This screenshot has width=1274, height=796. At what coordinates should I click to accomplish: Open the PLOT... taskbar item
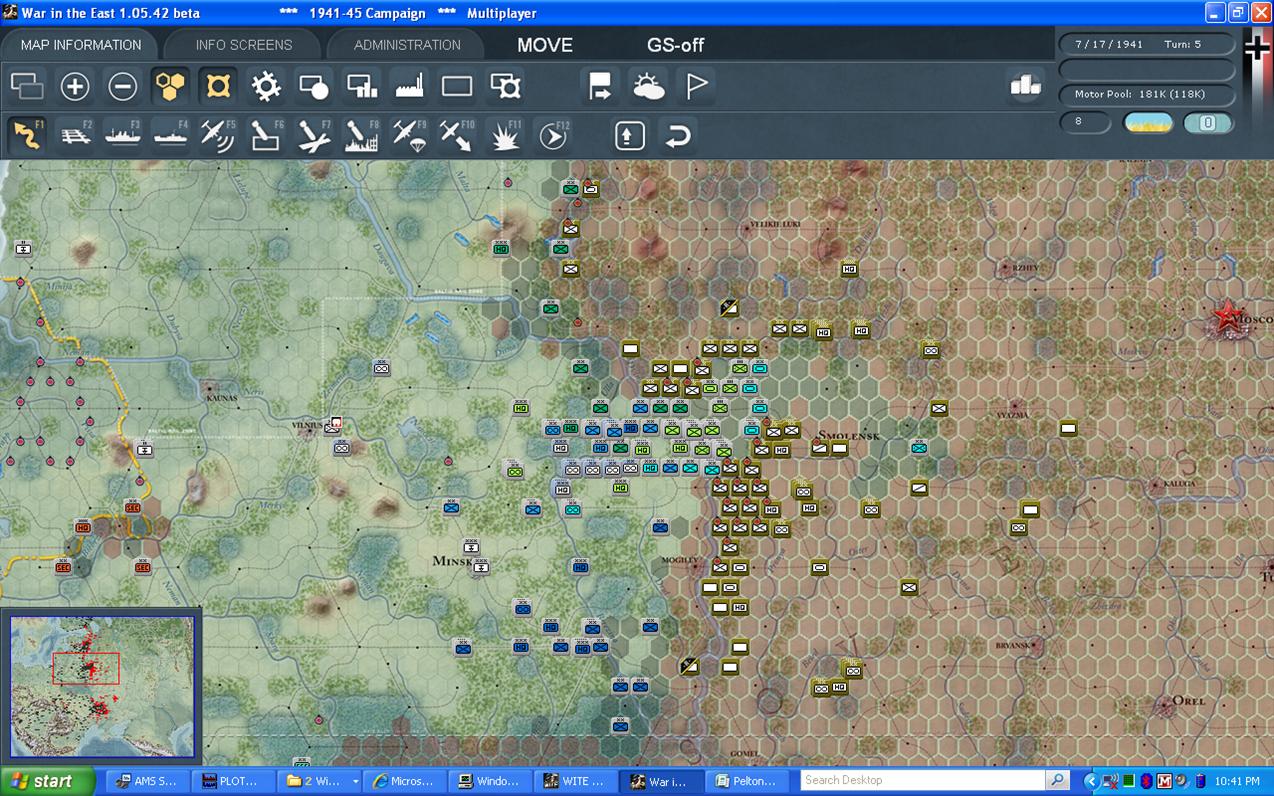(x=235, y=781)
